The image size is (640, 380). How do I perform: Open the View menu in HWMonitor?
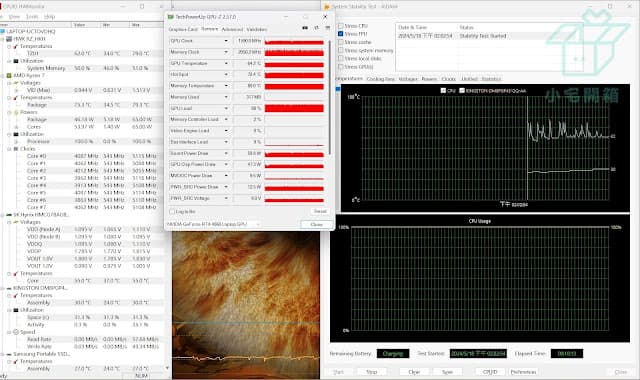14,17
